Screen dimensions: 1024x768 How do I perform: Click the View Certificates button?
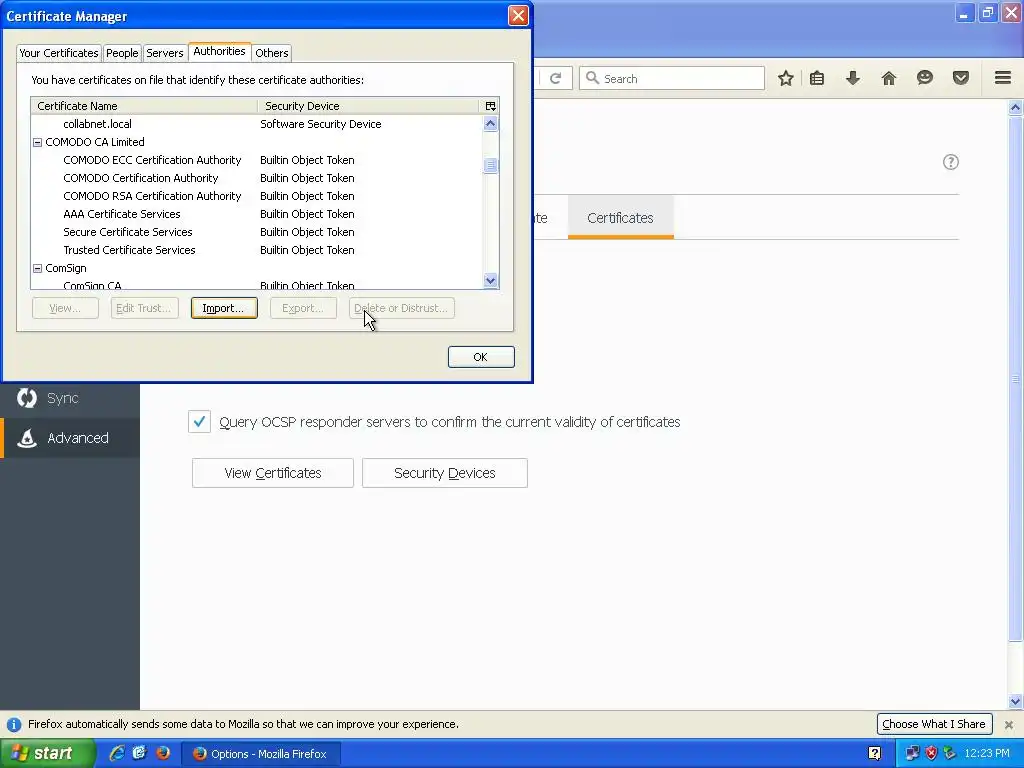(273, 473)
